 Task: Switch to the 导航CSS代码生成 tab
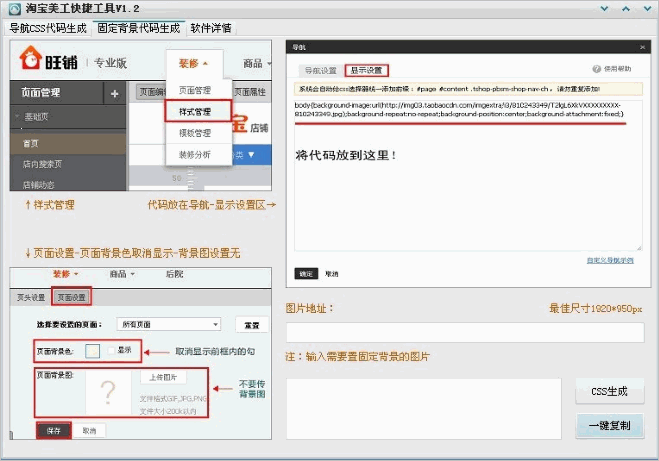48,28
